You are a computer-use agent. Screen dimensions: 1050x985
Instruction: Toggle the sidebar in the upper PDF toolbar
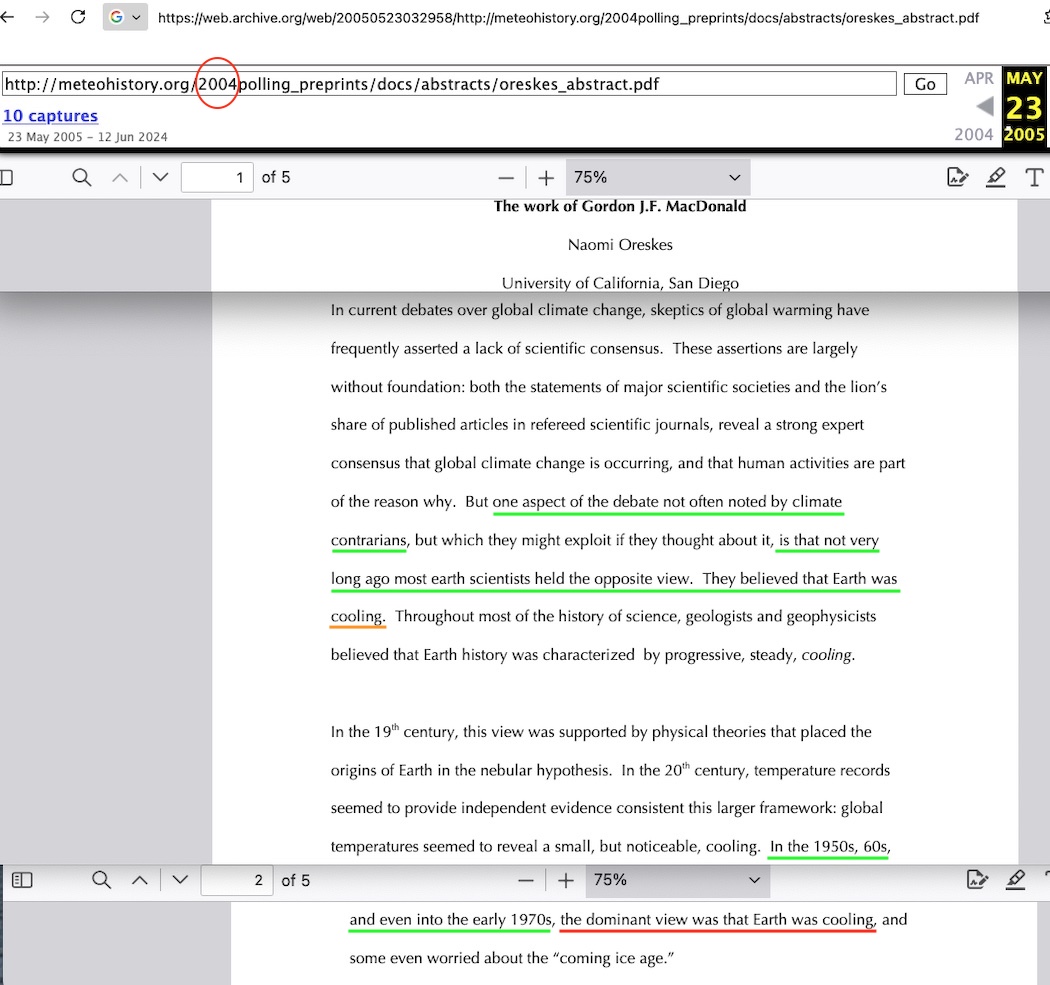click(6, 178)
